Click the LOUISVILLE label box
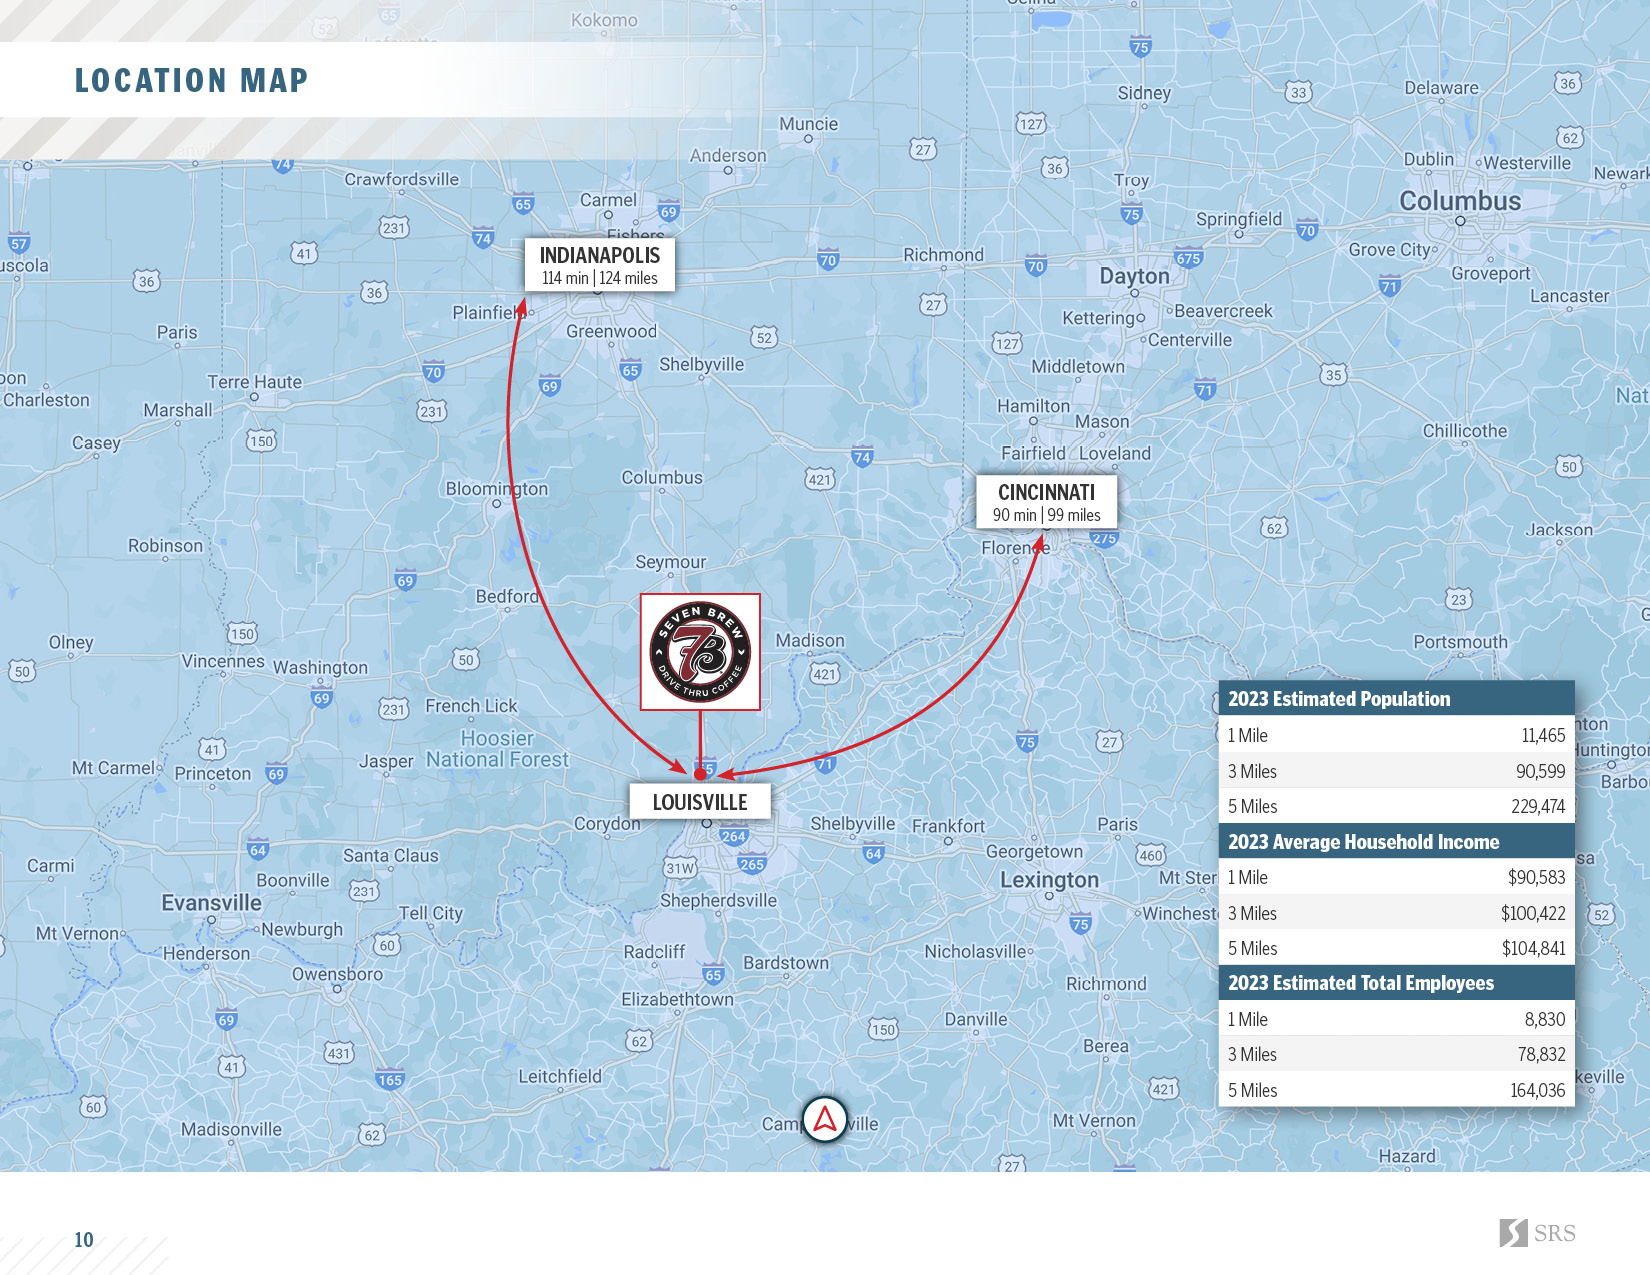 pyautogui.click(x=700, y=802)
